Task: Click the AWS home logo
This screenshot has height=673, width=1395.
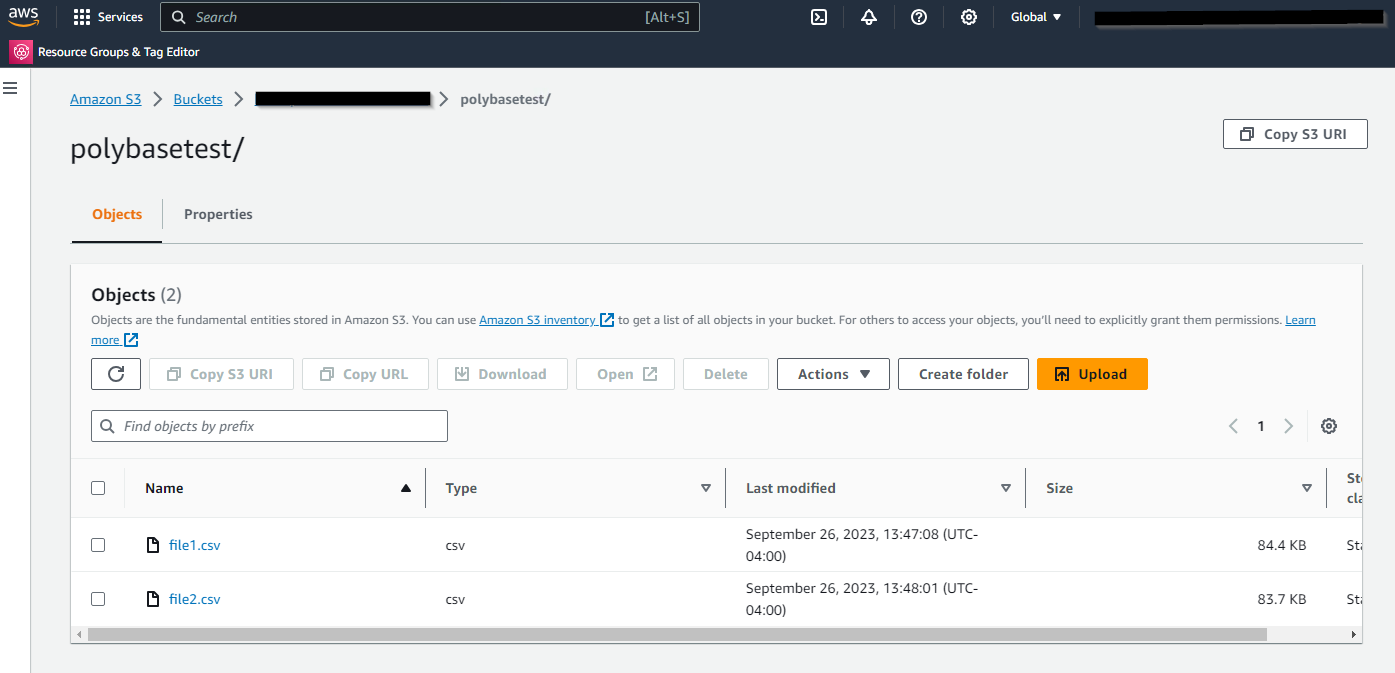Action: 23,16
